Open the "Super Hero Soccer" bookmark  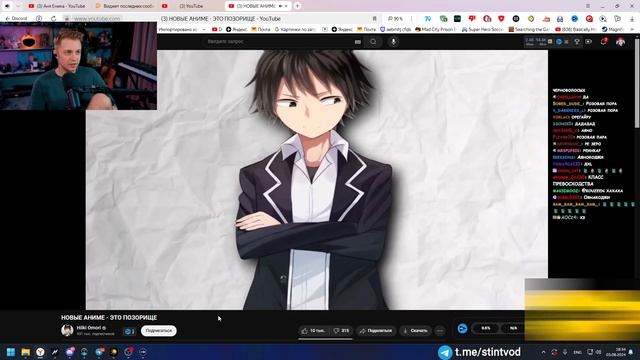click(x=482, y=29)
